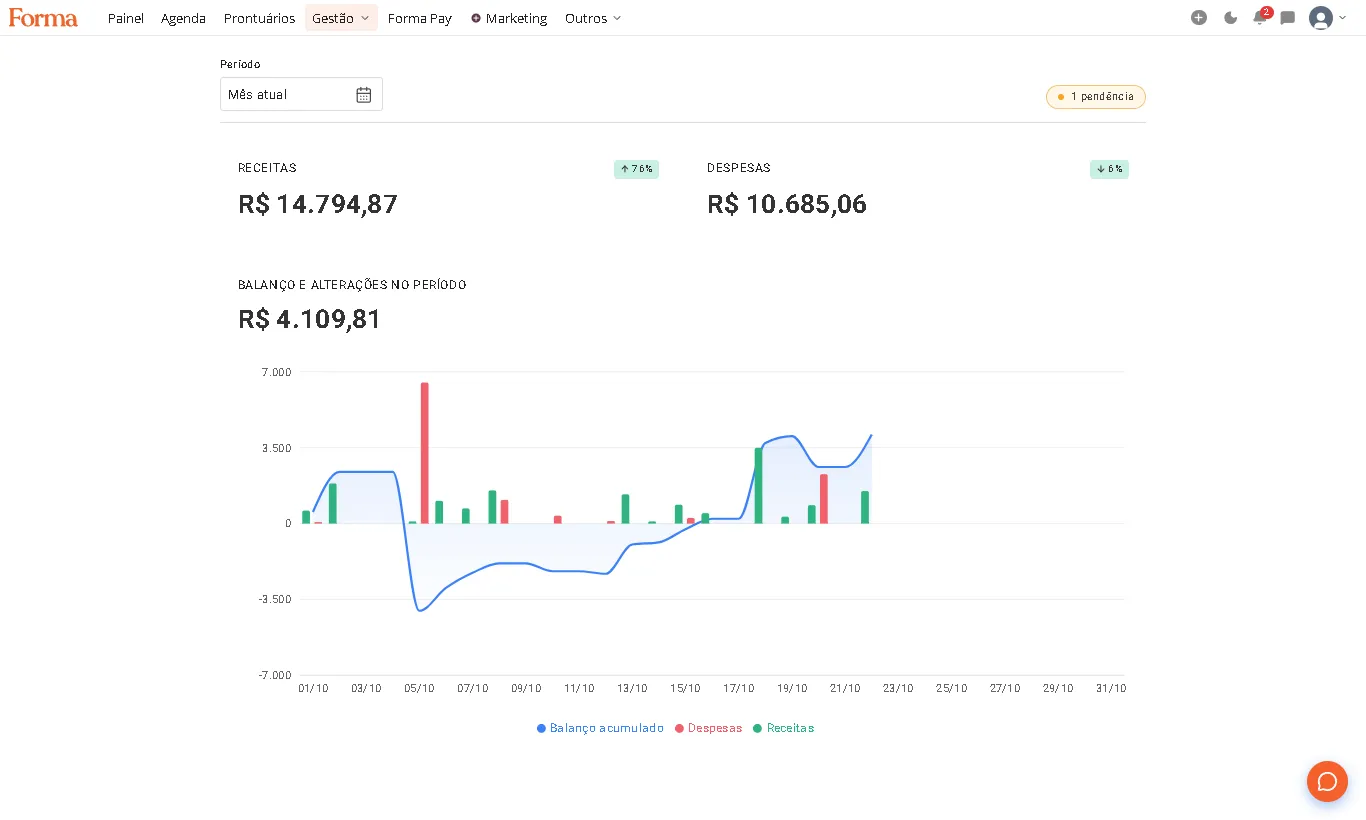The height and width of the screenshot is (820, 1366).
Task: Toggle Receitas legend series
Action: 784,728
